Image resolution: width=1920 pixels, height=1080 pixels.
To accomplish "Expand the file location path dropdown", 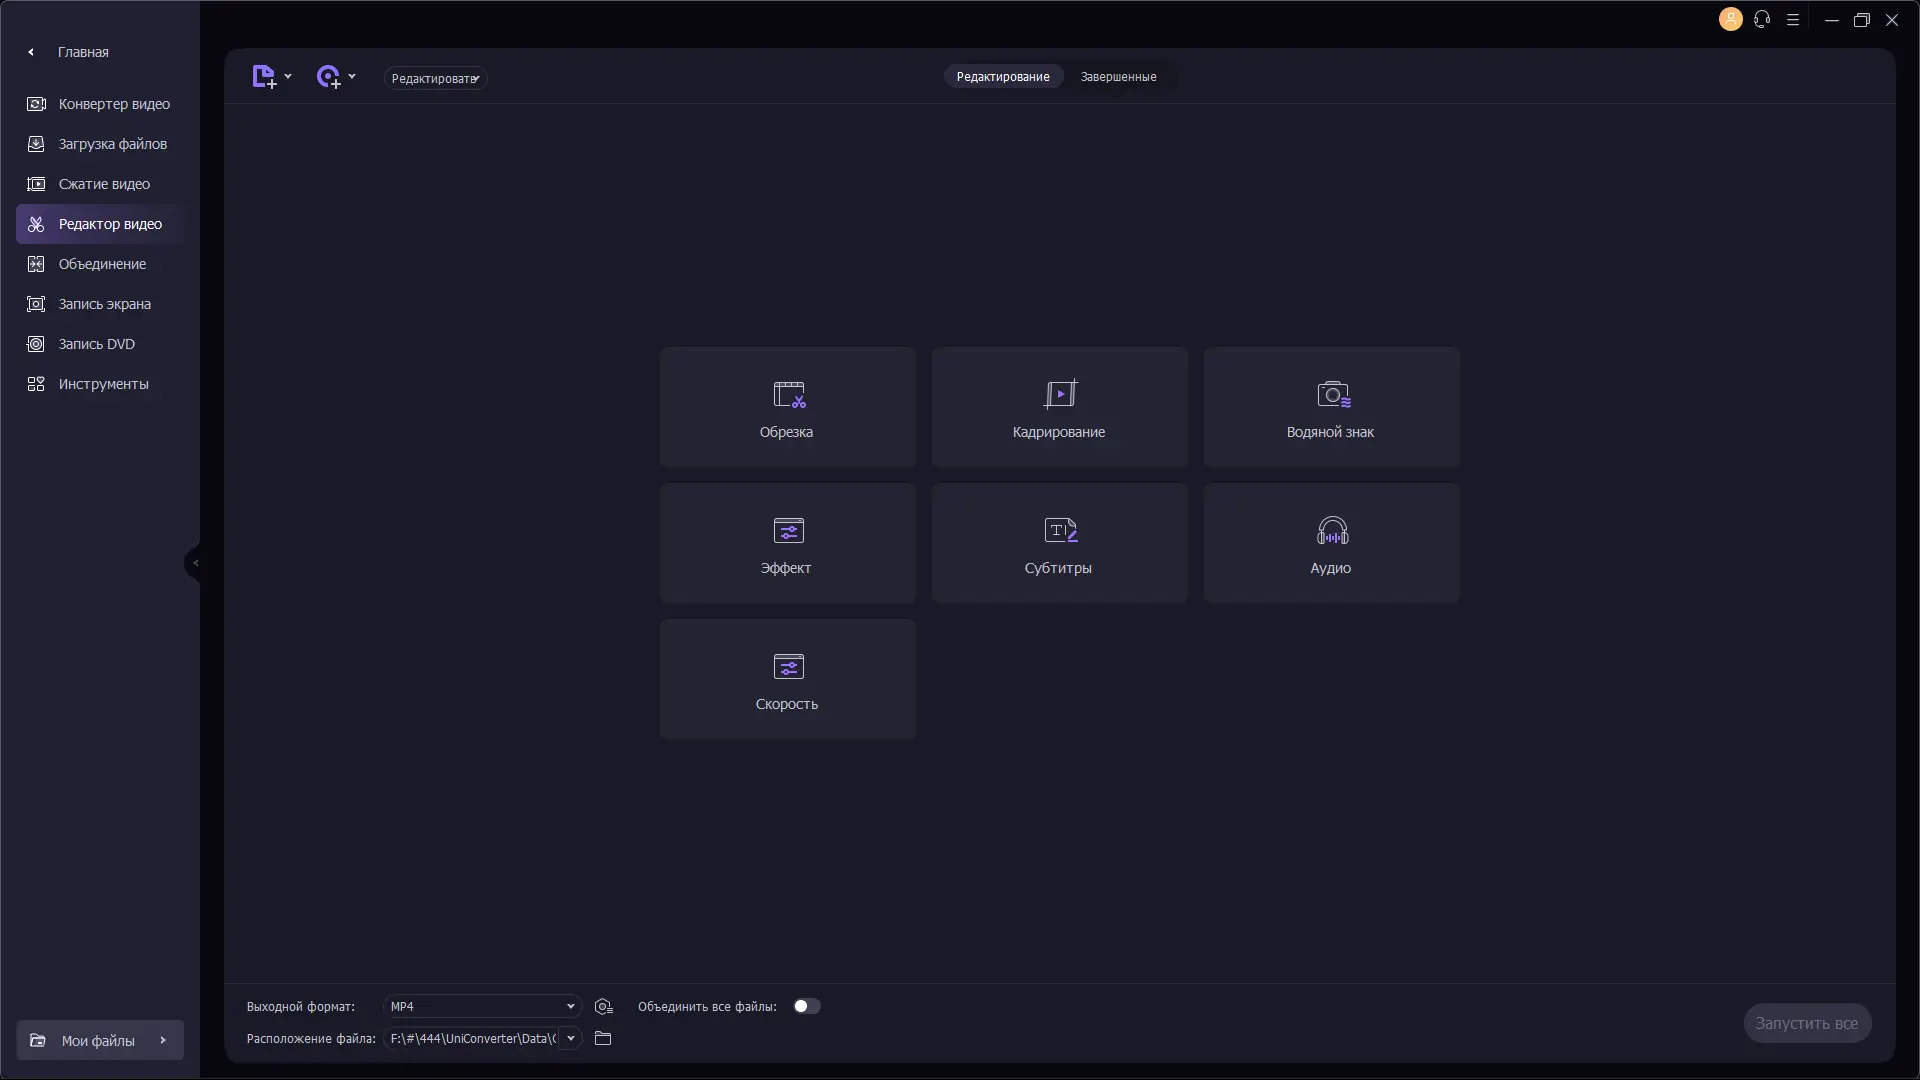I will pos(570,1039).
